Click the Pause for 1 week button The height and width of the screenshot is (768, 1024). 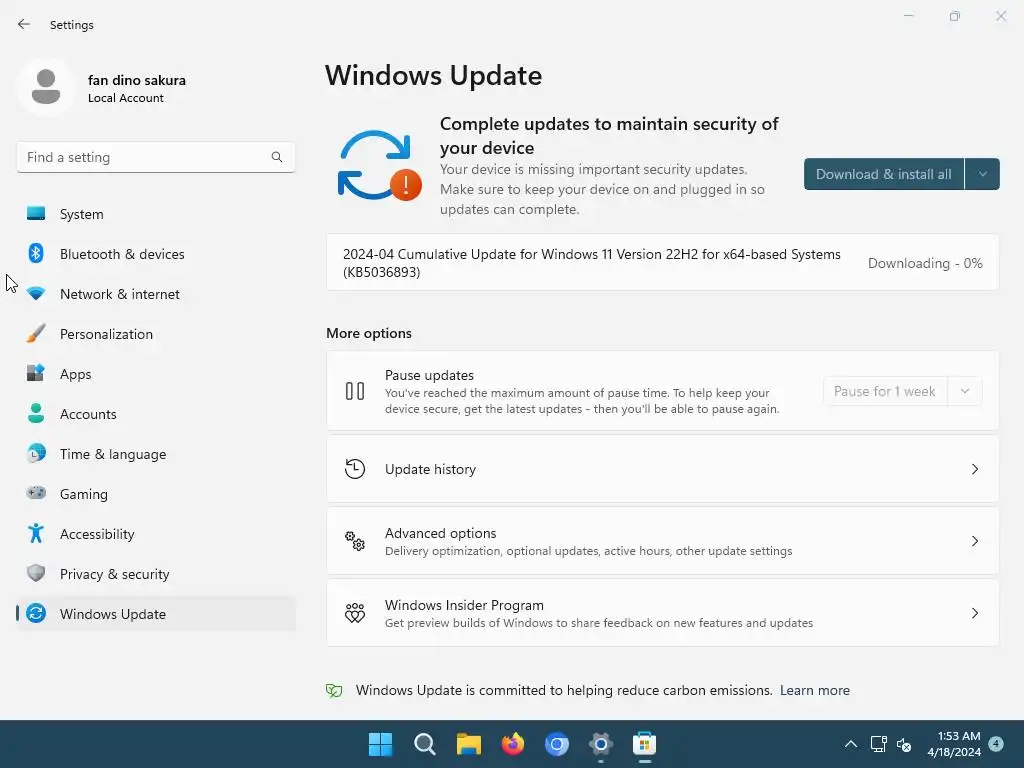[x=885, y=391]
